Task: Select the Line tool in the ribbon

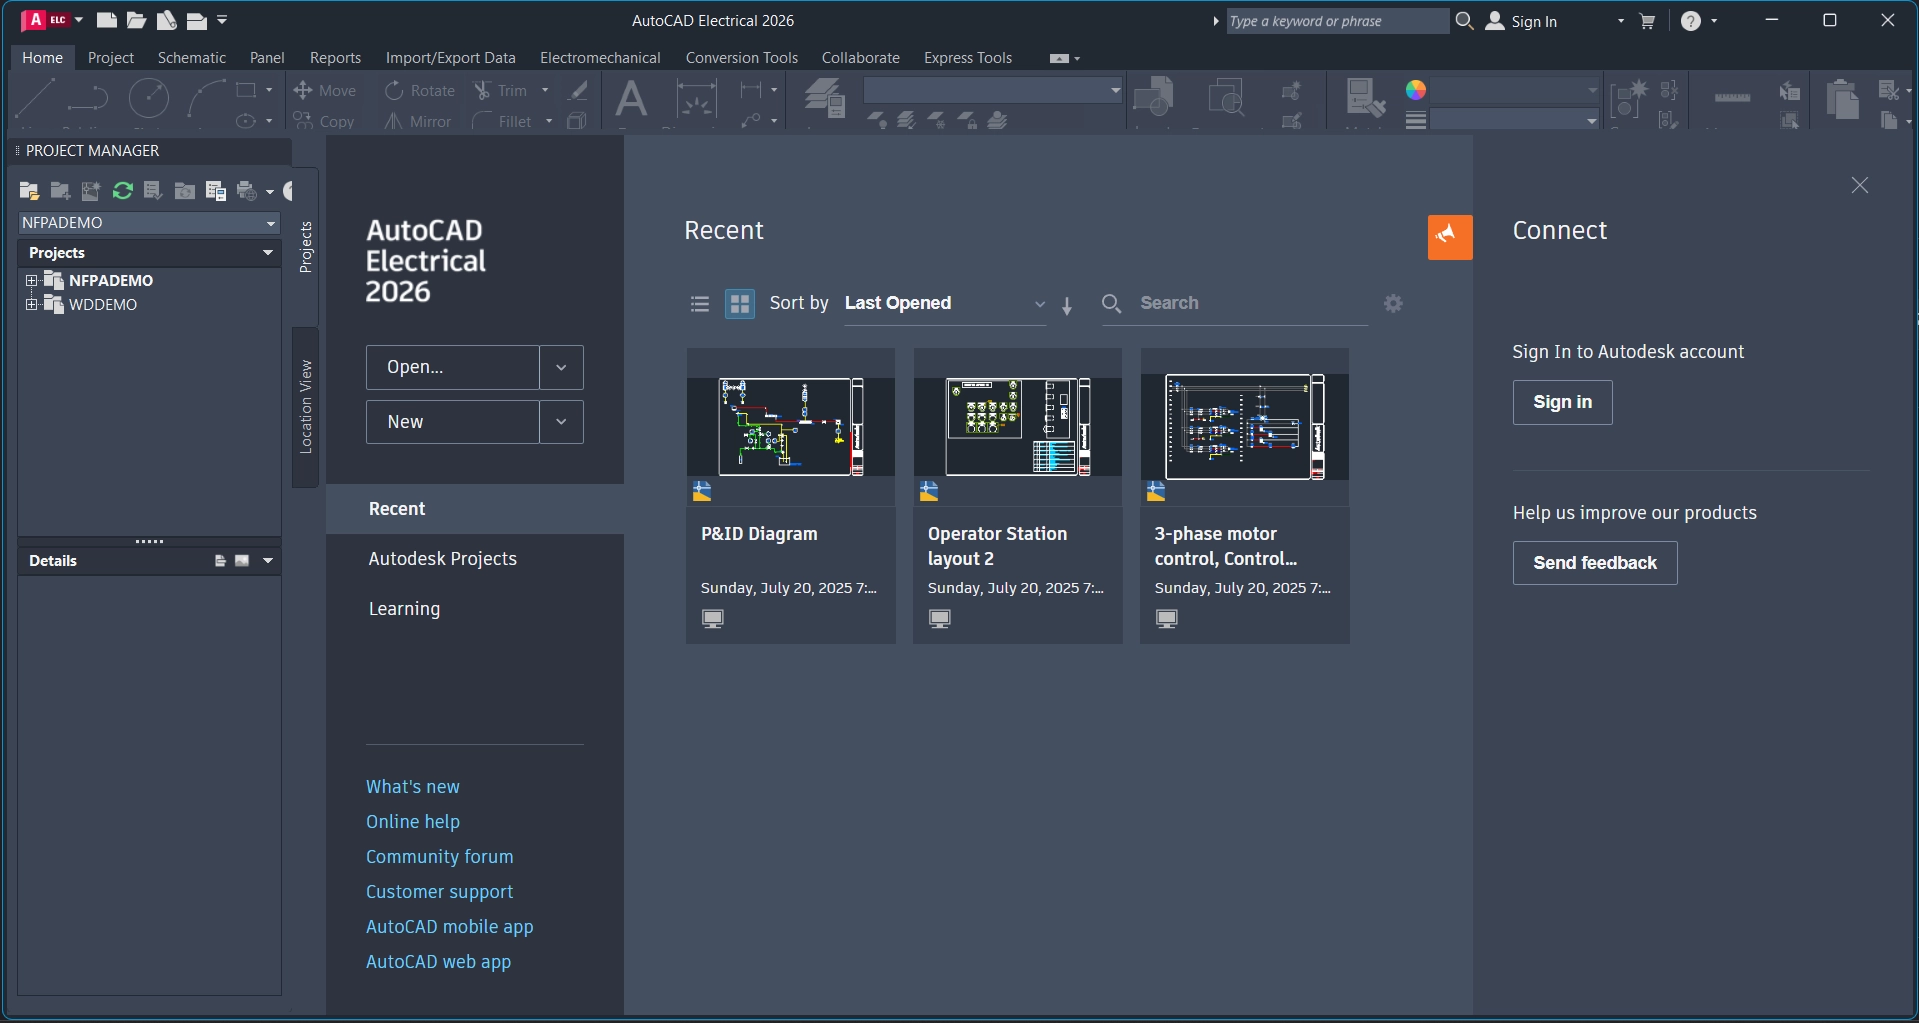Action: [x=35, y=100]
